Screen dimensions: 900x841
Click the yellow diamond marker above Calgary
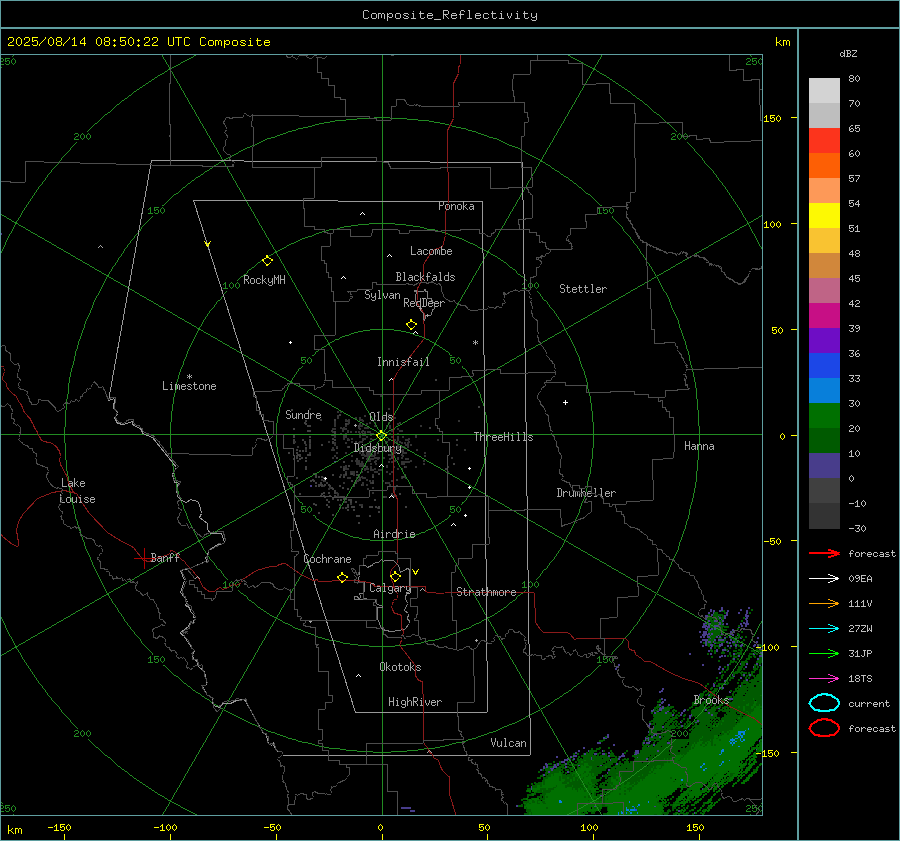coord(395,576)
